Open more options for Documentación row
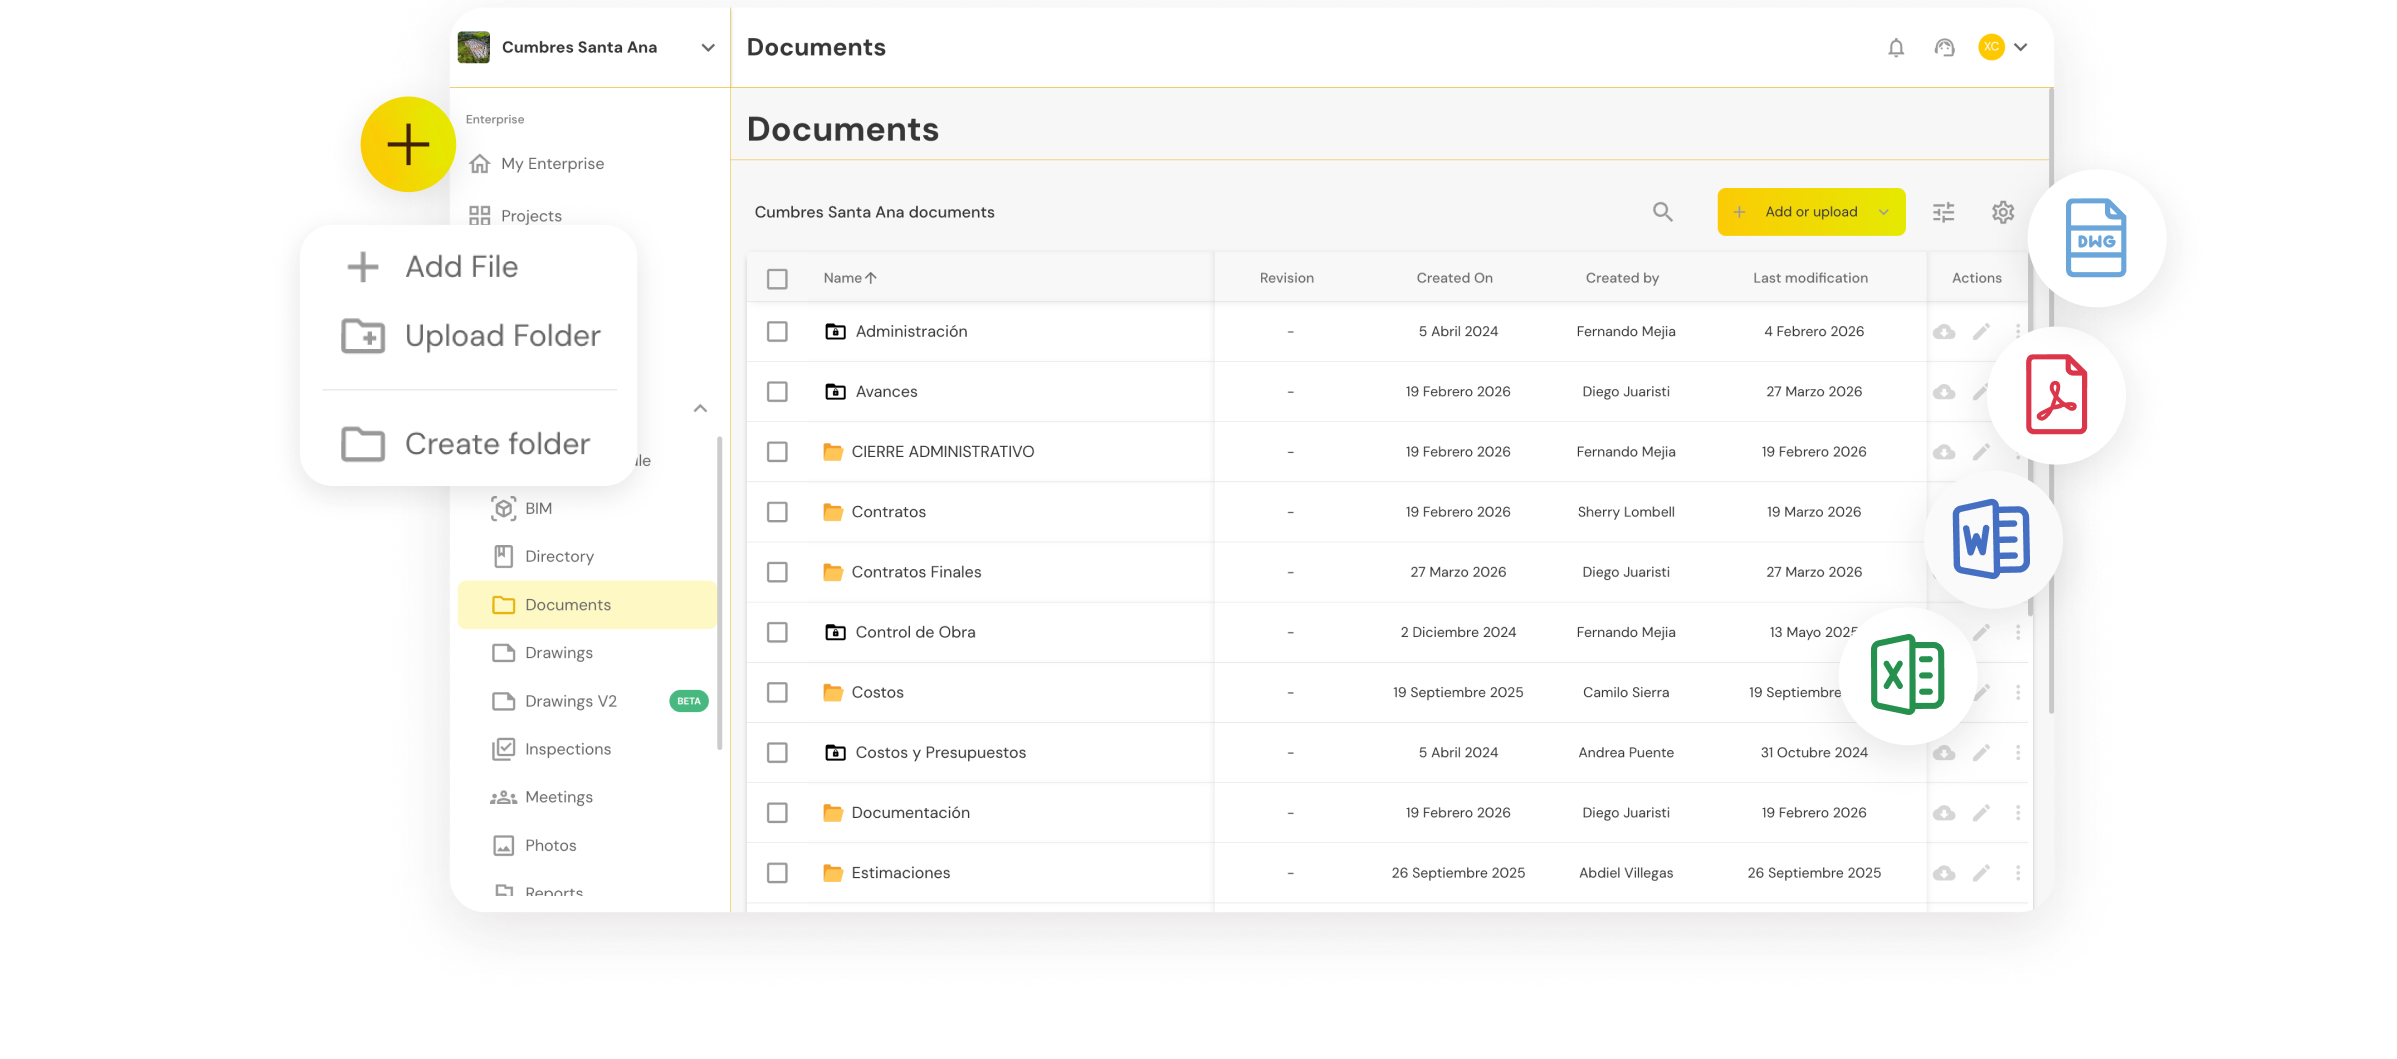 (2018, 813)
